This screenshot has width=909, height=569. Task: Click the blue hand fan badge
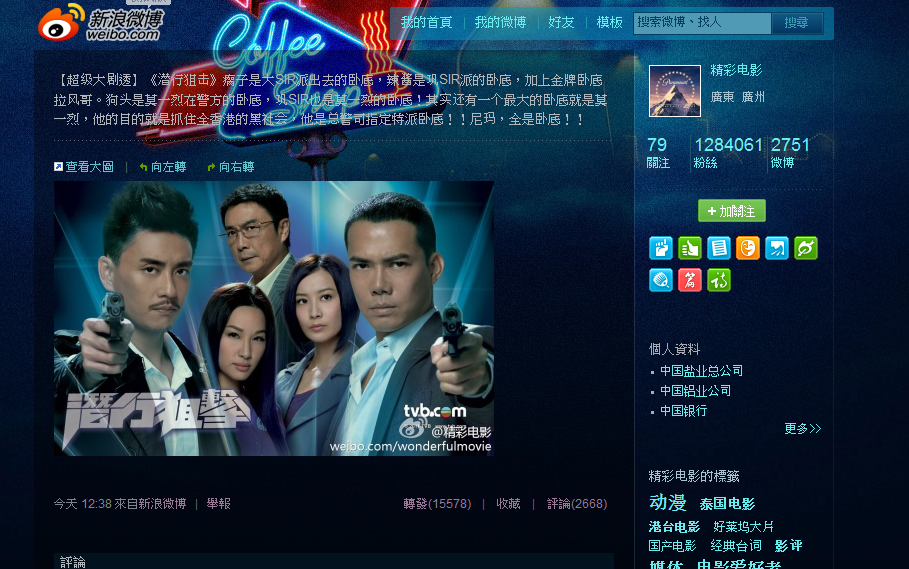click(x=660, y=280)
